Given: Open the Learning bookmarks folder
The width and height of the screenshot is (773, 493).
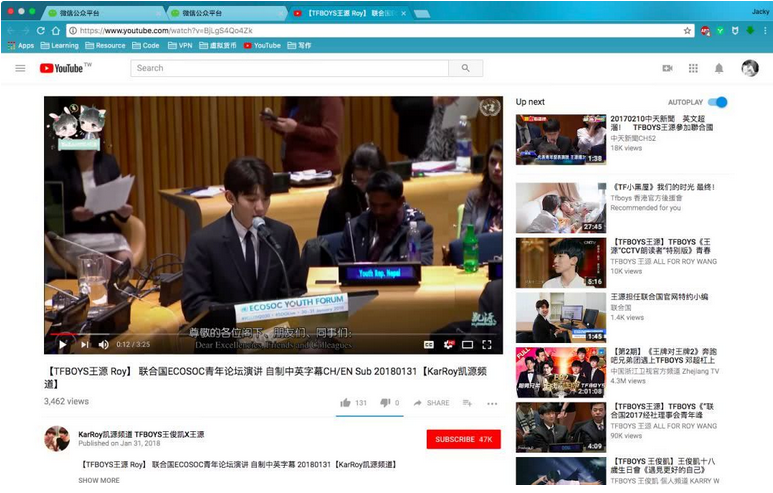Looking at the screenshot, I should [60, 45].
